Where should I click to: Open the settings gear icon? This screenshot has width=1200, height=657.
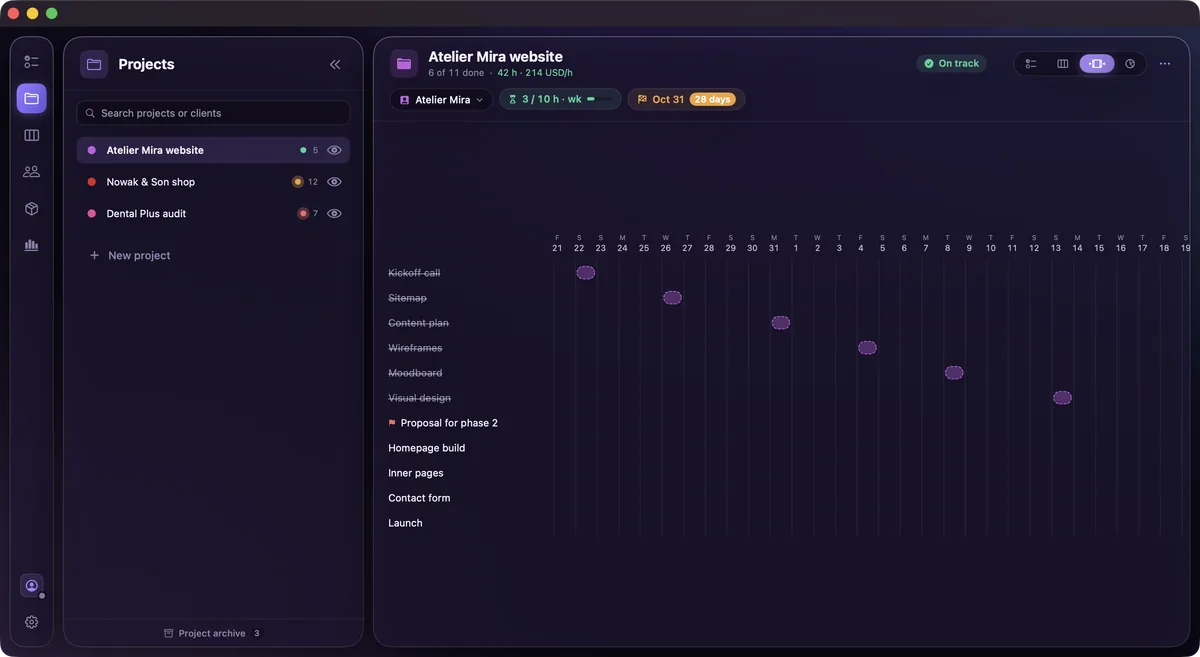click(x=31, y=622)
